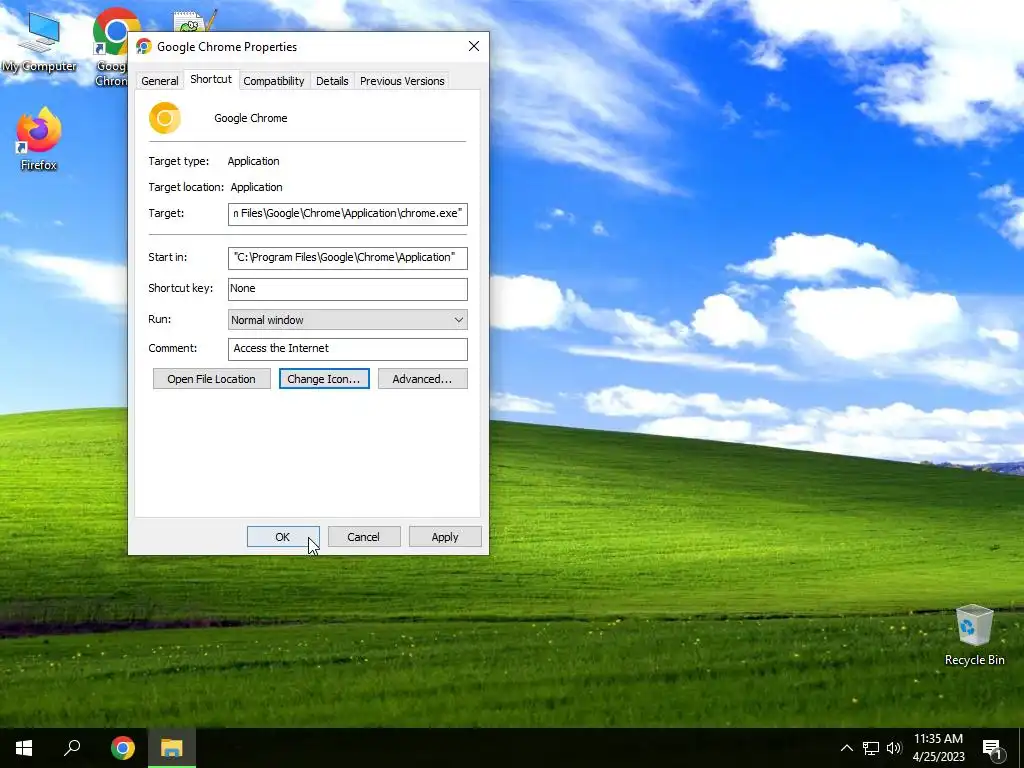Open the Windows Start menu
The height and width of the screenshot is (768, 1024).
(x=24, y=748)
